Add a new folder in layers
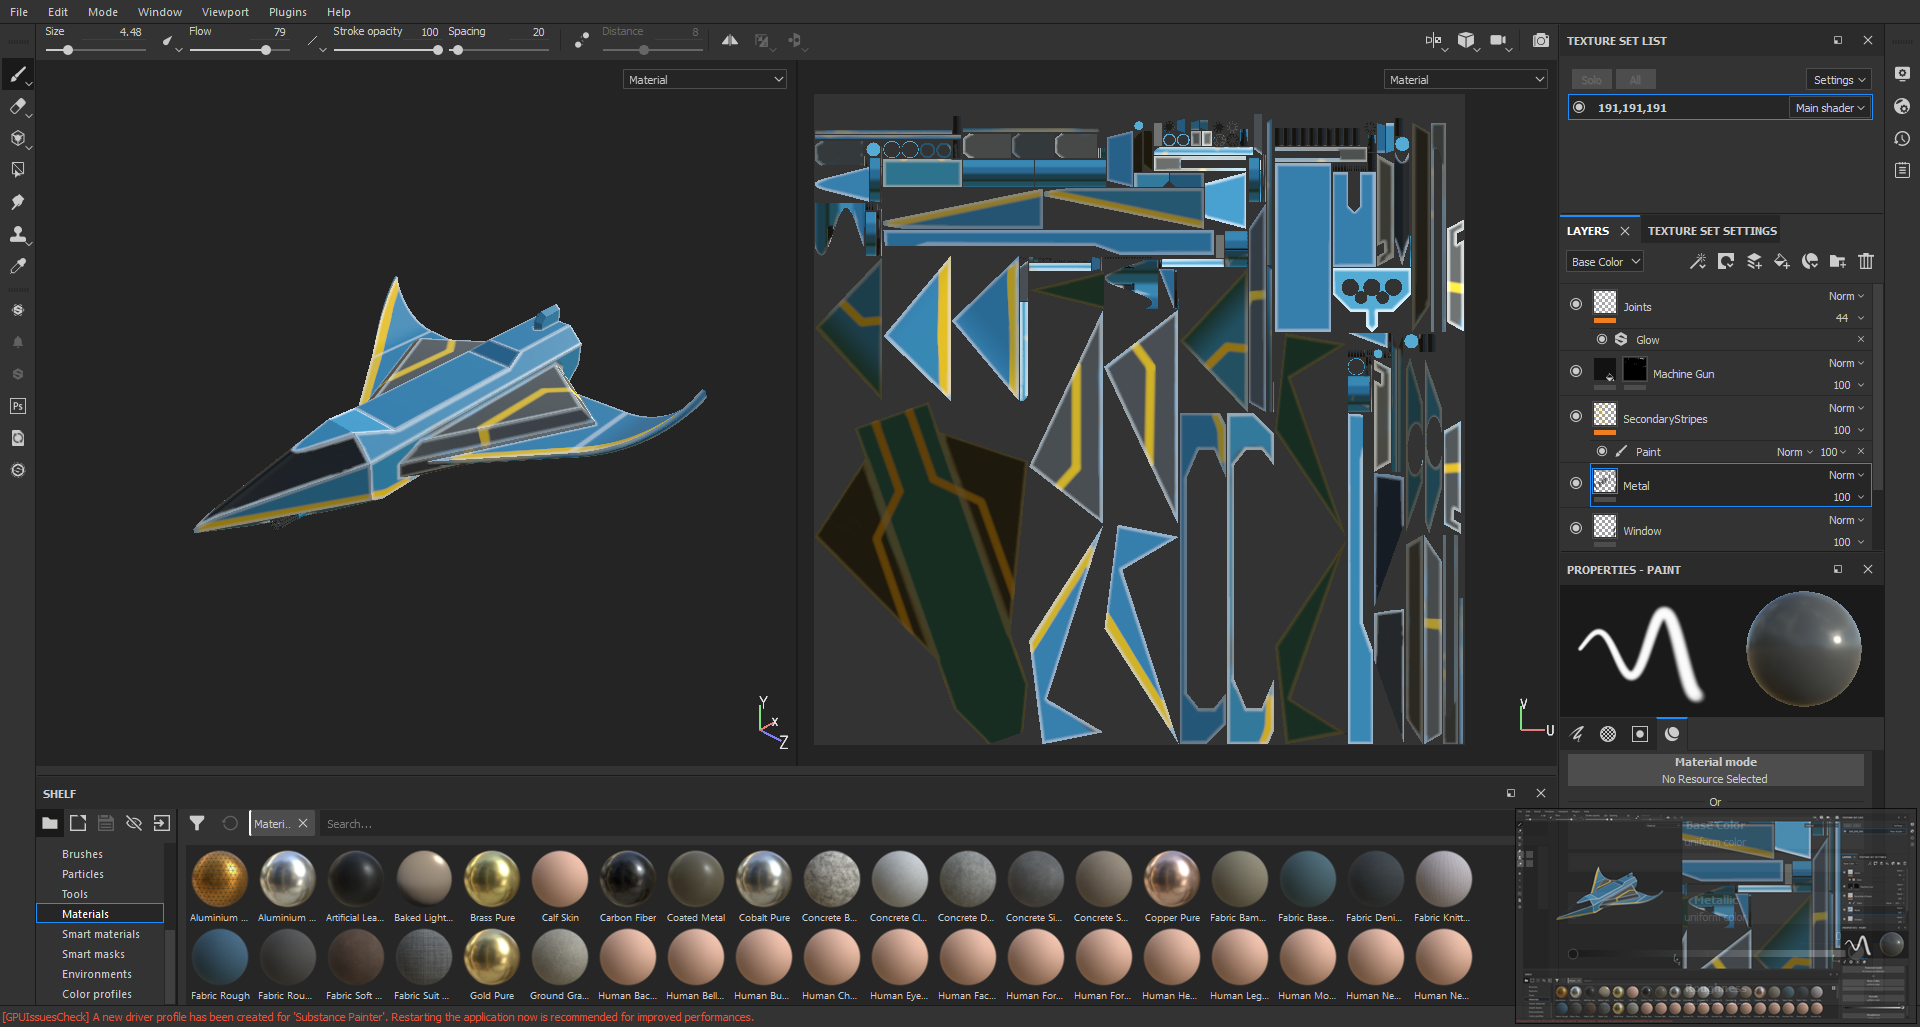 click(1838, 261)
